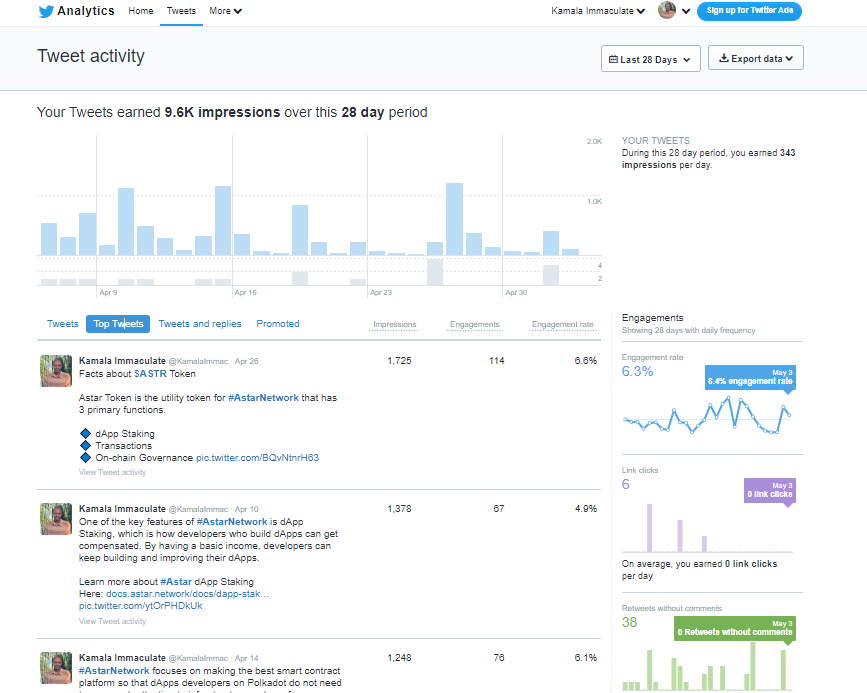Expand the More navigation menu

point(225,11)
